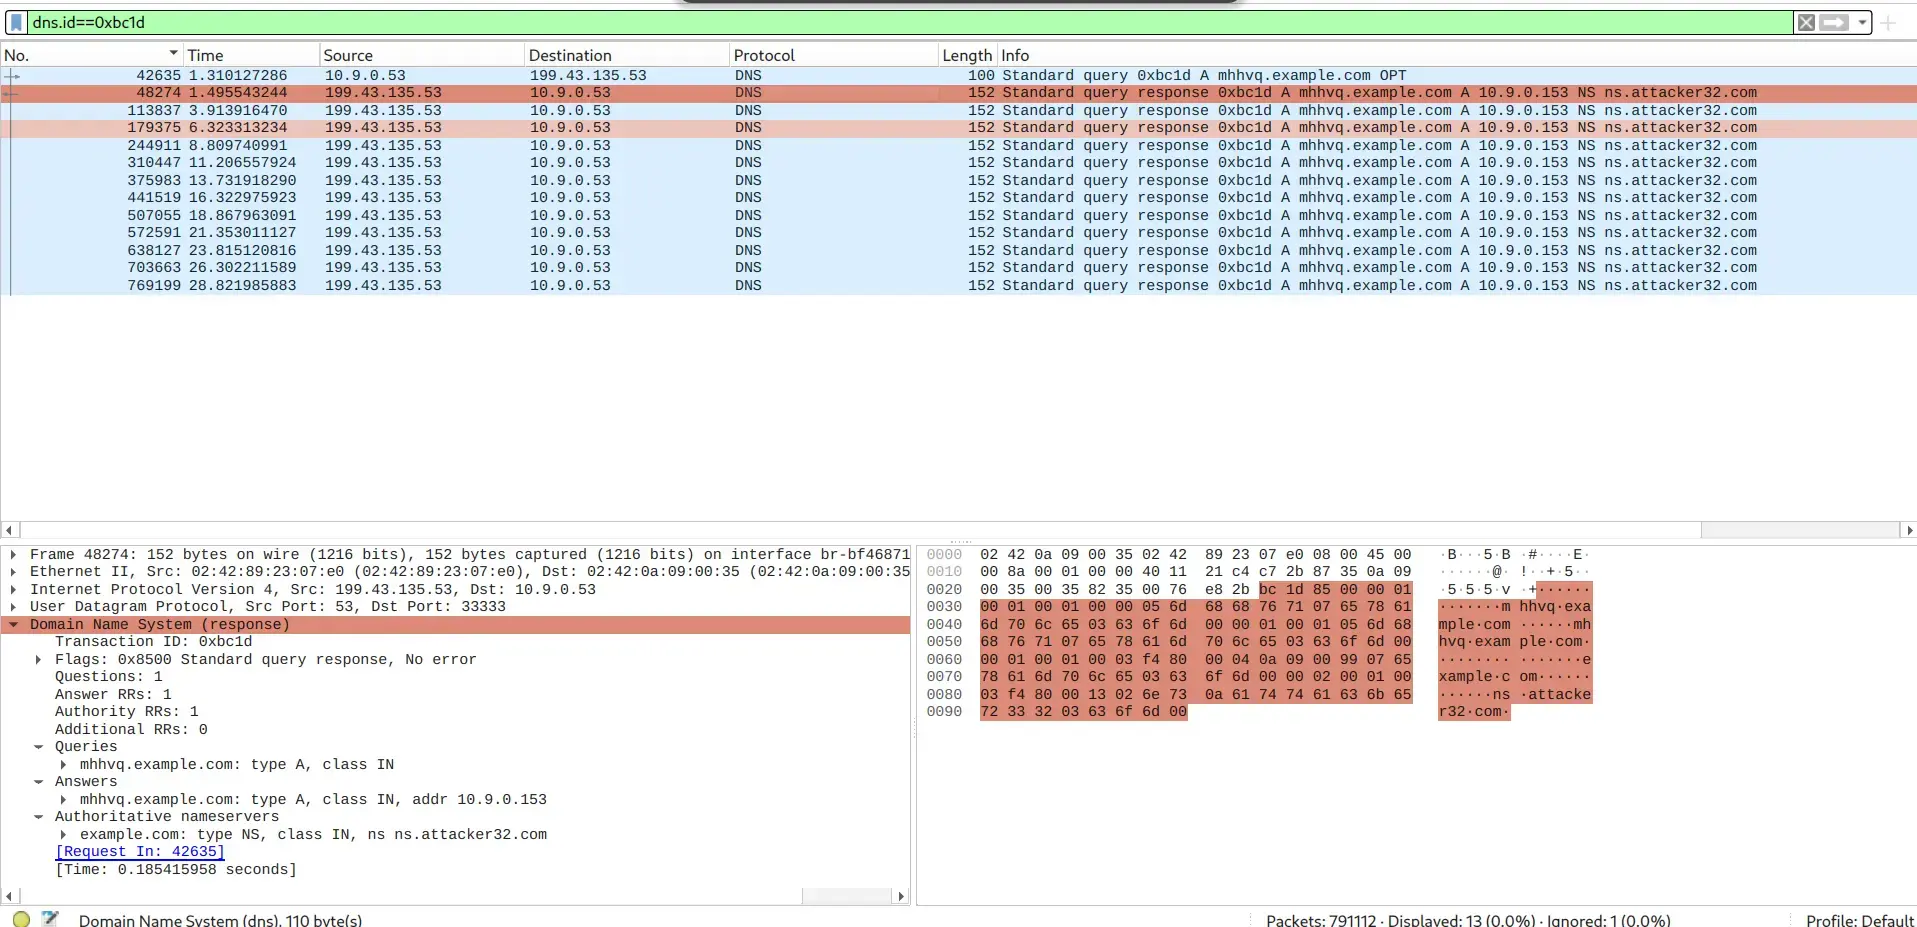This screenshot has width=1917, height=927.
Task: Select packet 113837 in the packet list
Action: (958, 110)
